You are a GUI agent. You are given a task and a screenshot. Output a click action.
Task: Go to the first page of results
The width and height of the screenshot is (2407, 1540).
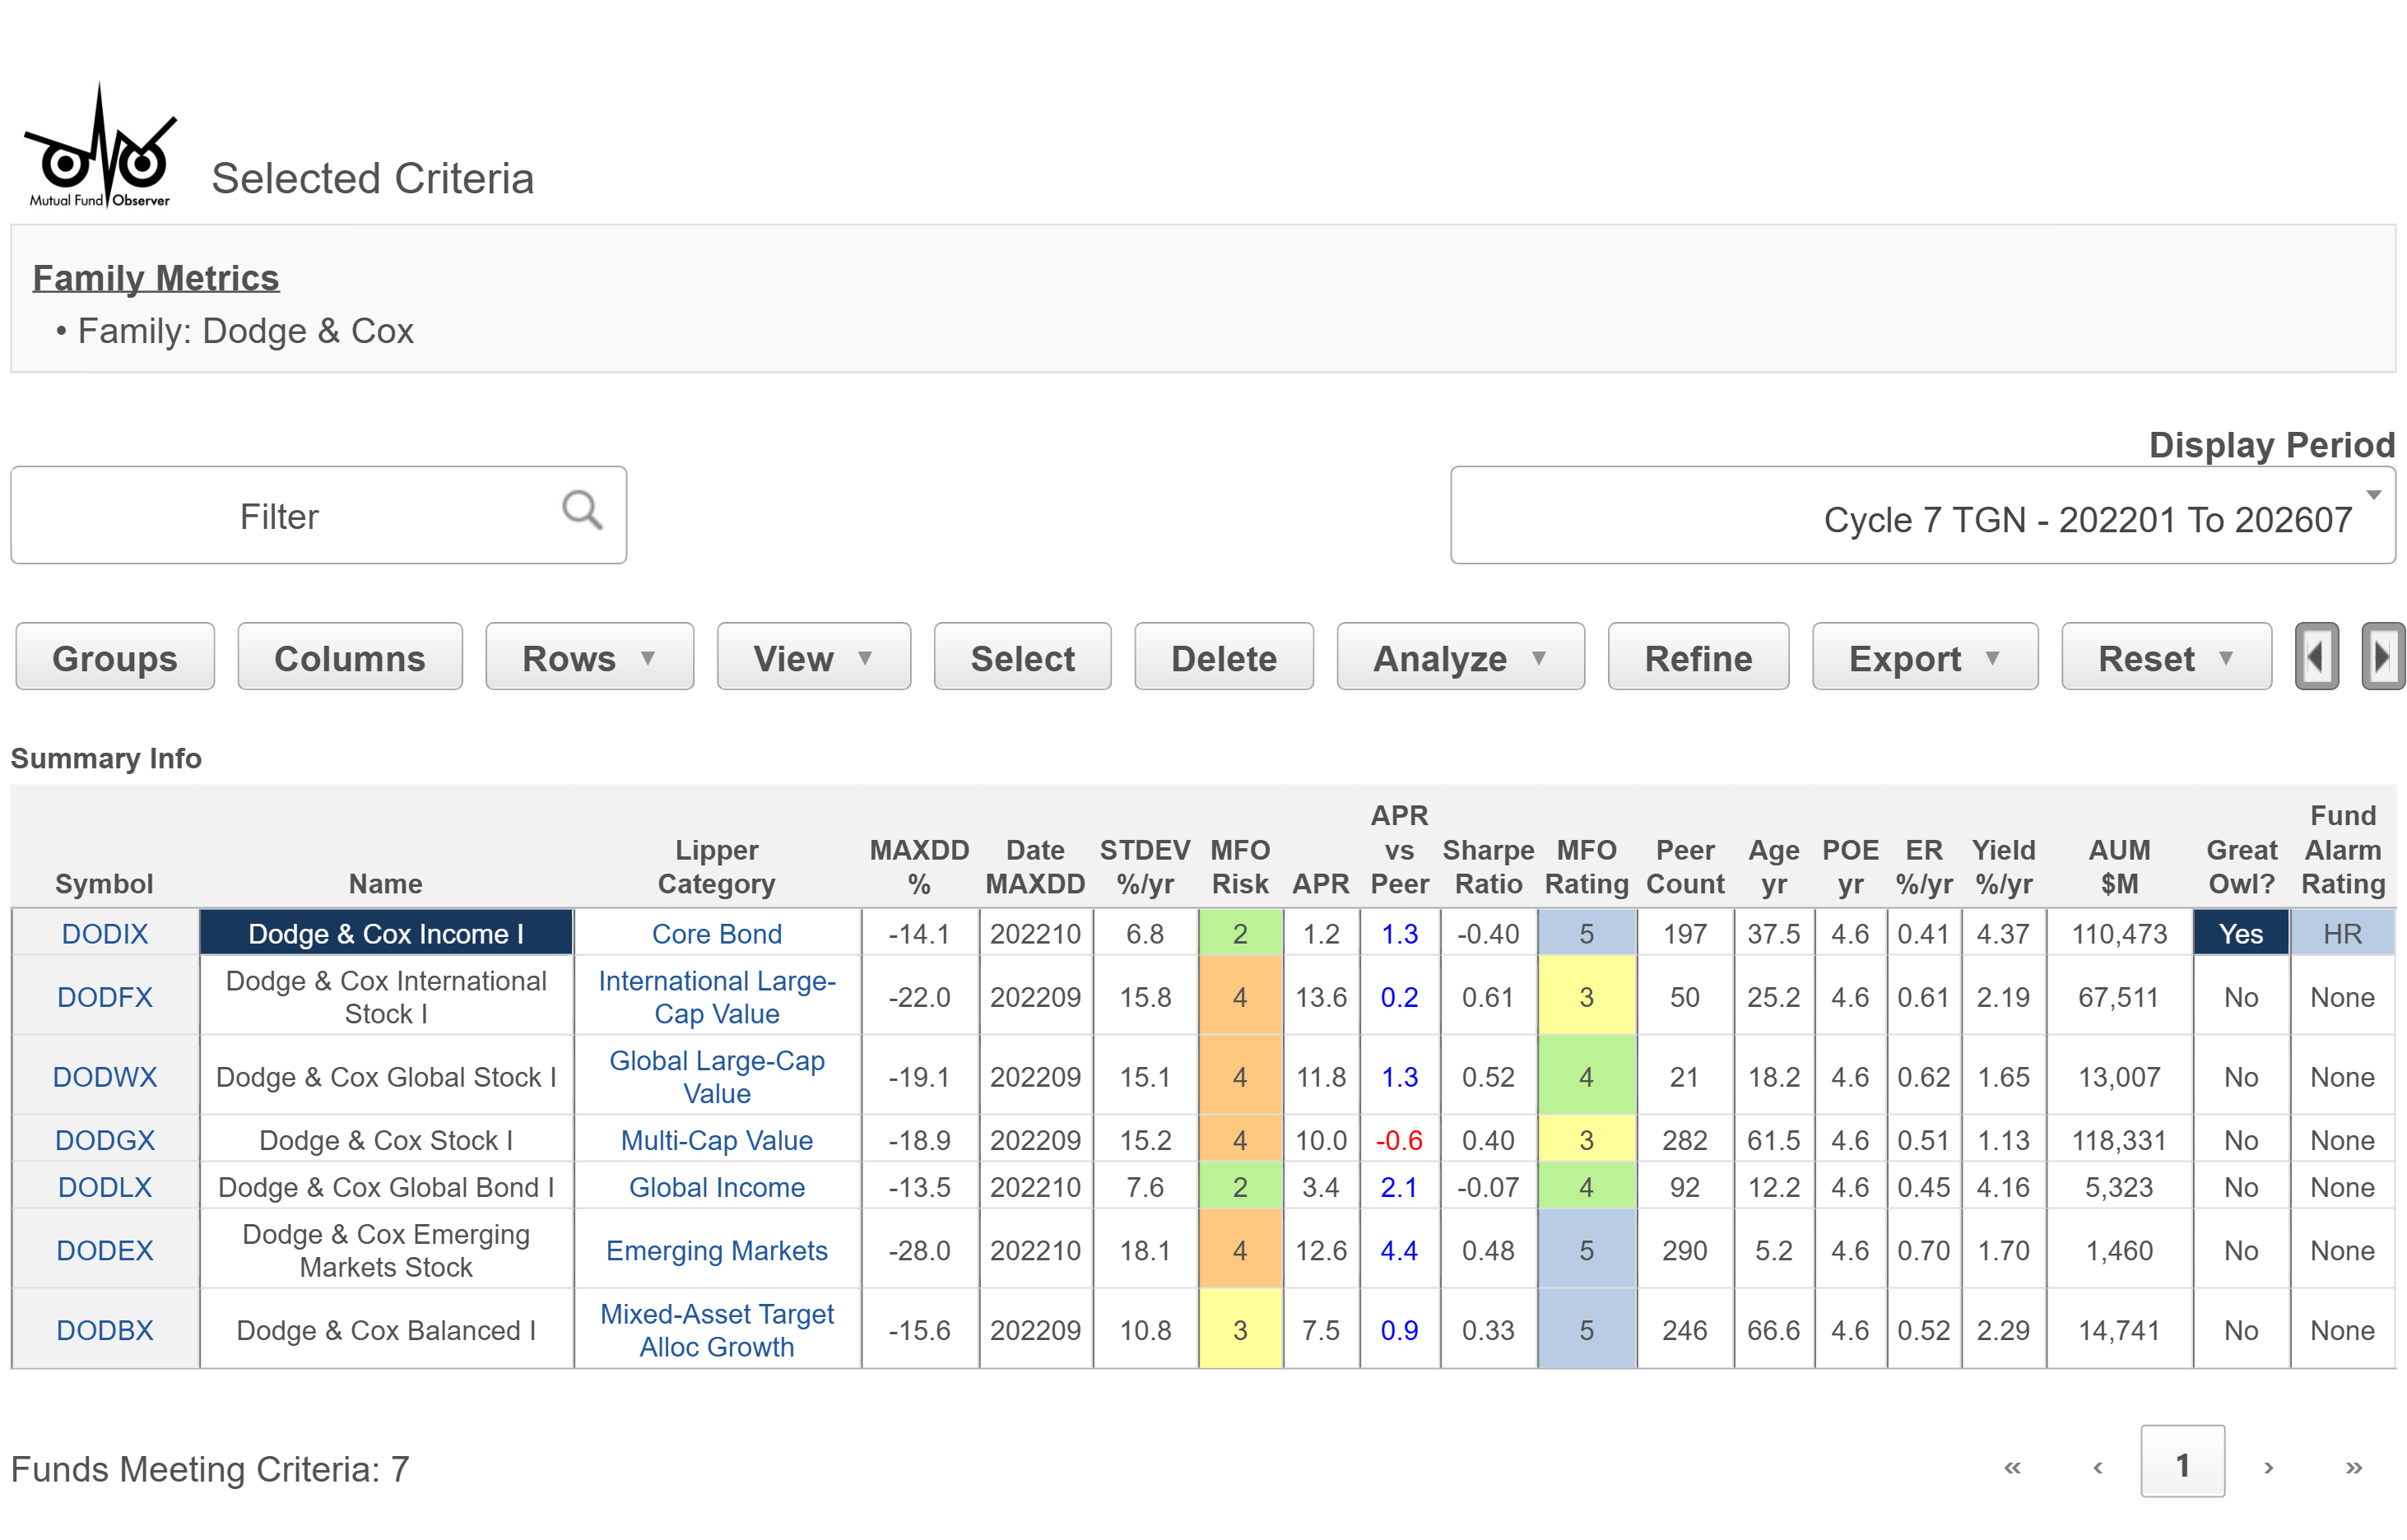point(2012,1467)
